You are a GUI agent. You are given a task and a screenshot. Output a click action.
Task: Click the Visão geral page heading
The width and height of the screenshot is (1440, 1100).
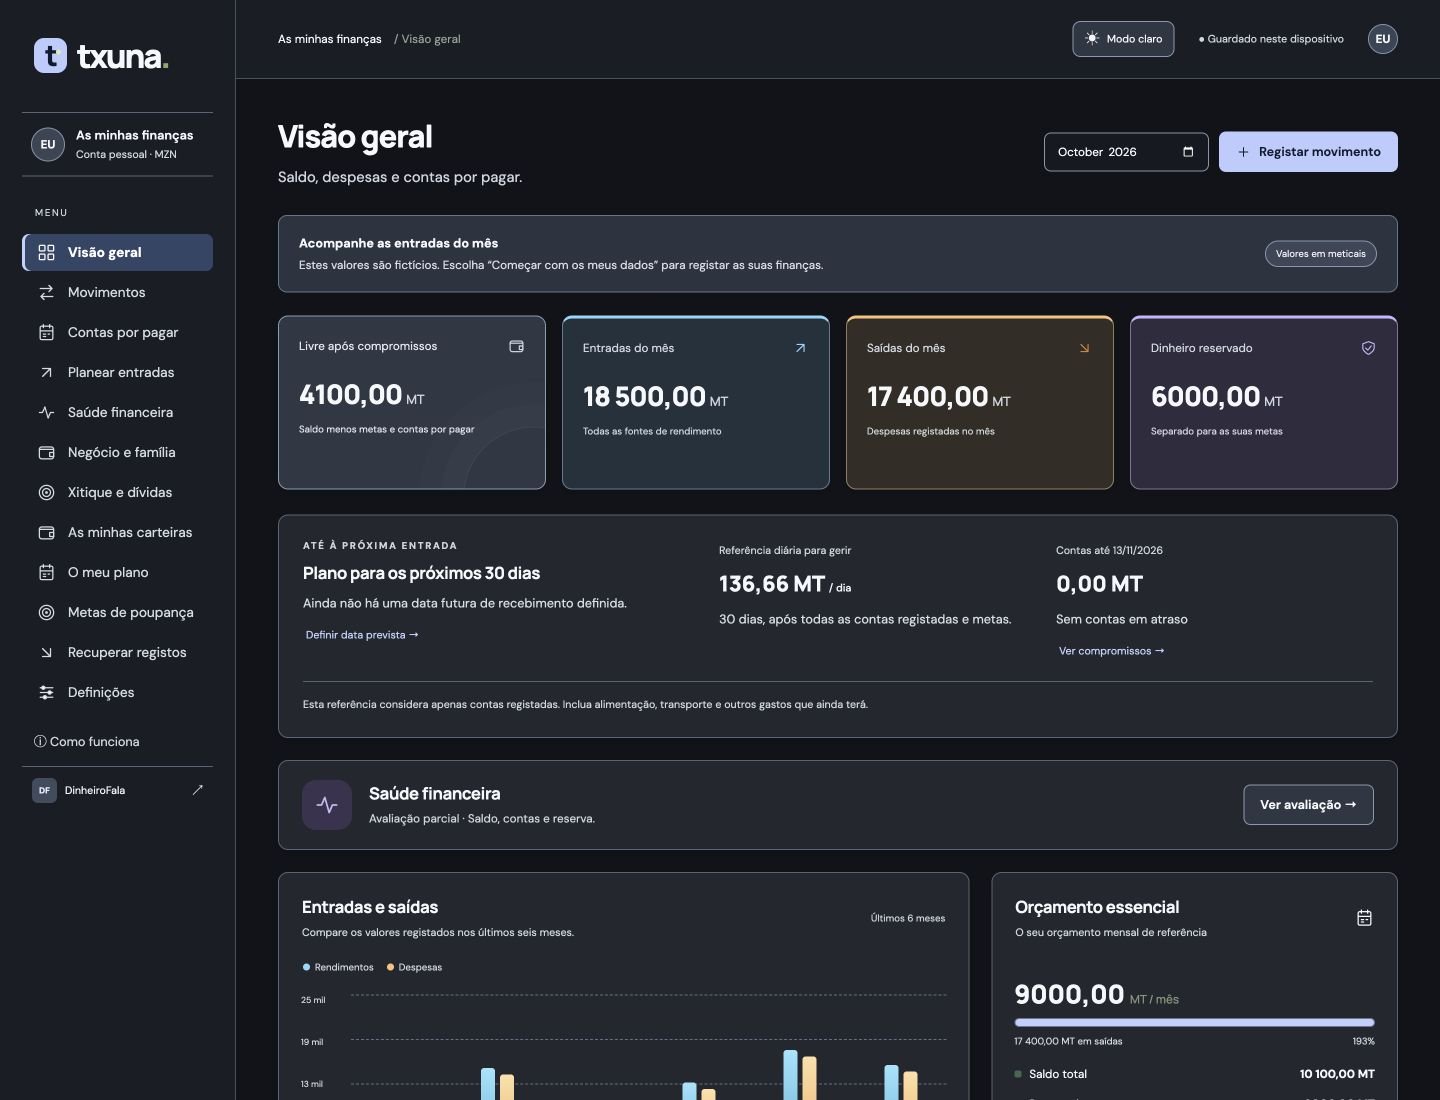tap(355, 137)
